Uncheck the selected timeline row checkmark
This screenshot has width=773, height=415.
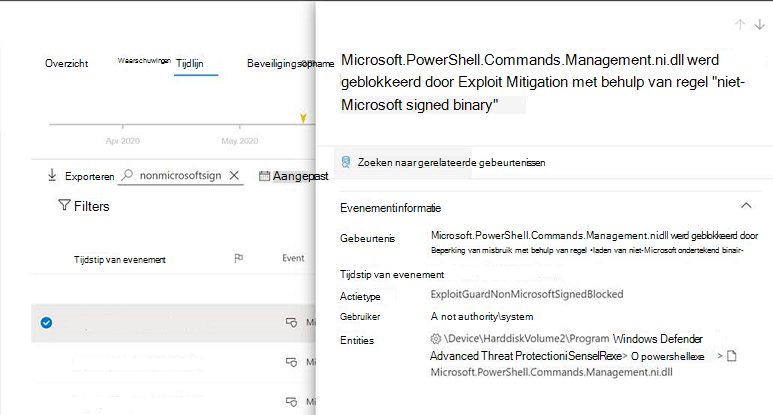pyautogui.click(x=46, y=322)
